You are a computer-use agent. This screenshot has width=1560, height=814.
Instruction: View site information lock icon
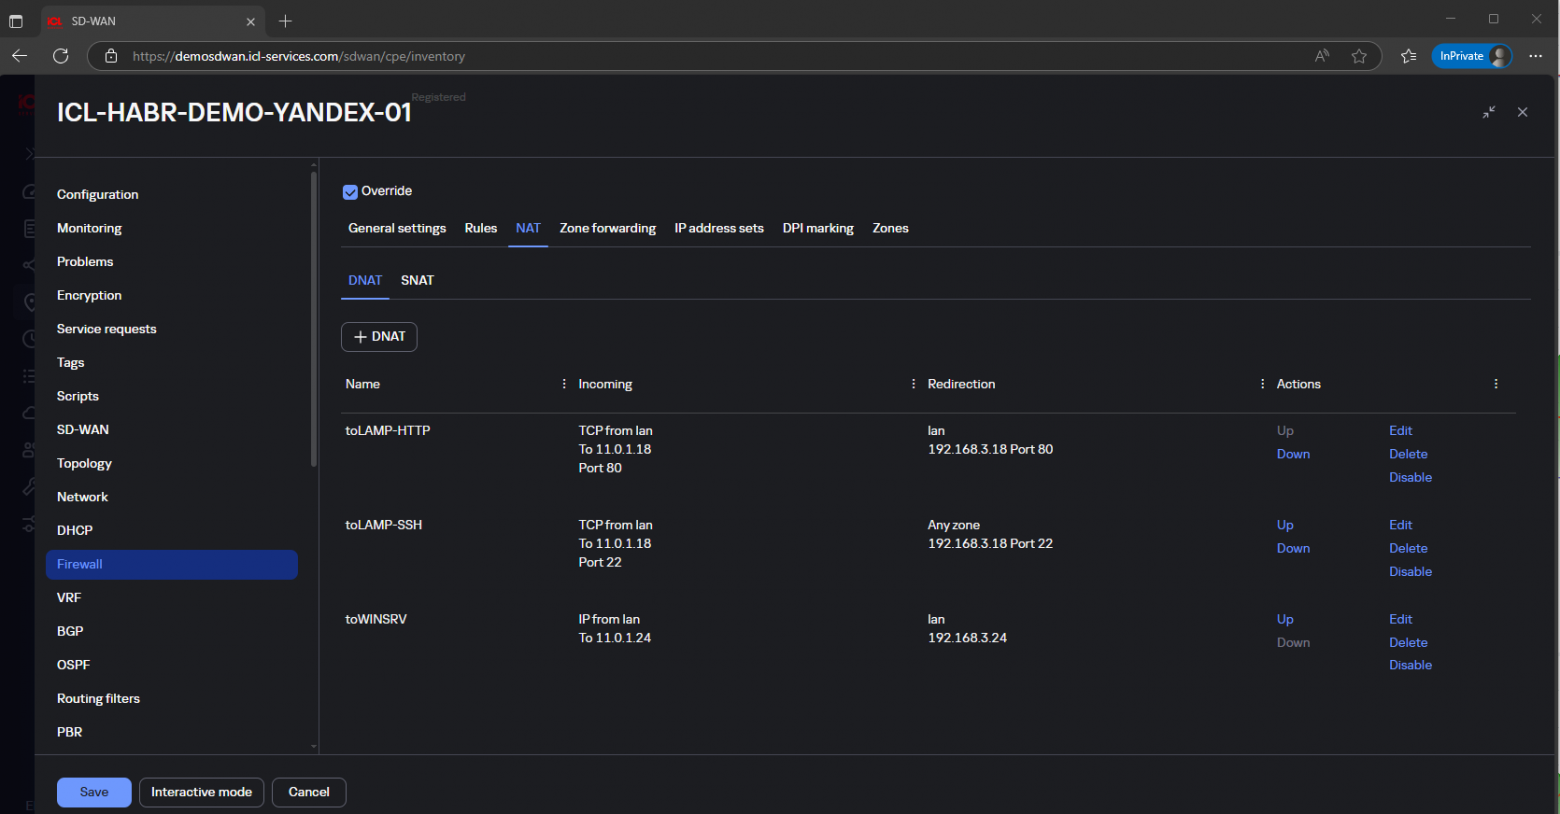(111, 56)
